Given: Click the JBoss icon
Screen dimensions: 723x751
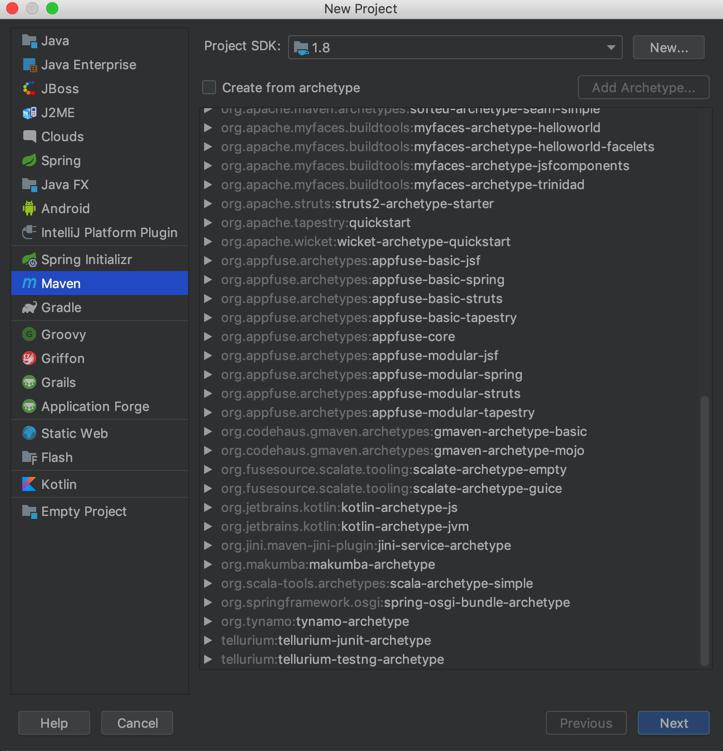Looking at the screenshot, I should coord(29,89).
